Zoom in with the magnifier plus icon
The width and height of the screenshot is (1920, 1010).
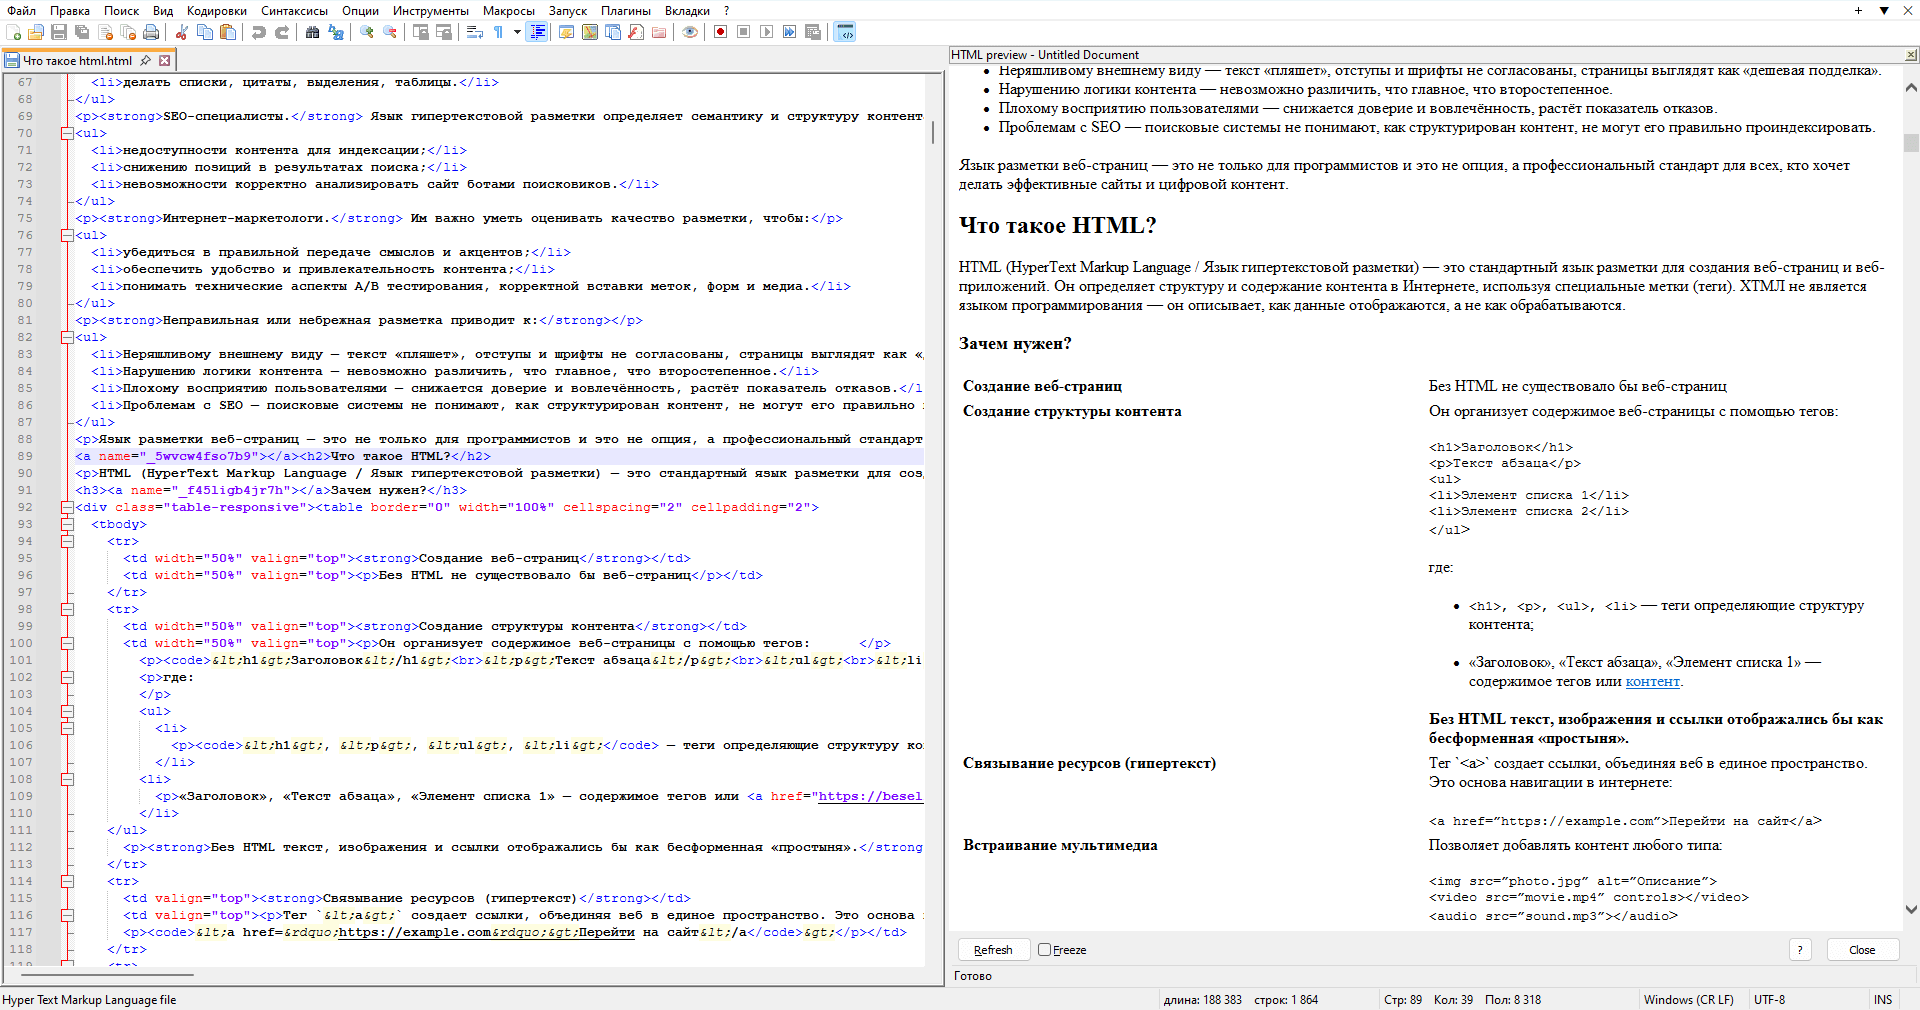[367, 32]
